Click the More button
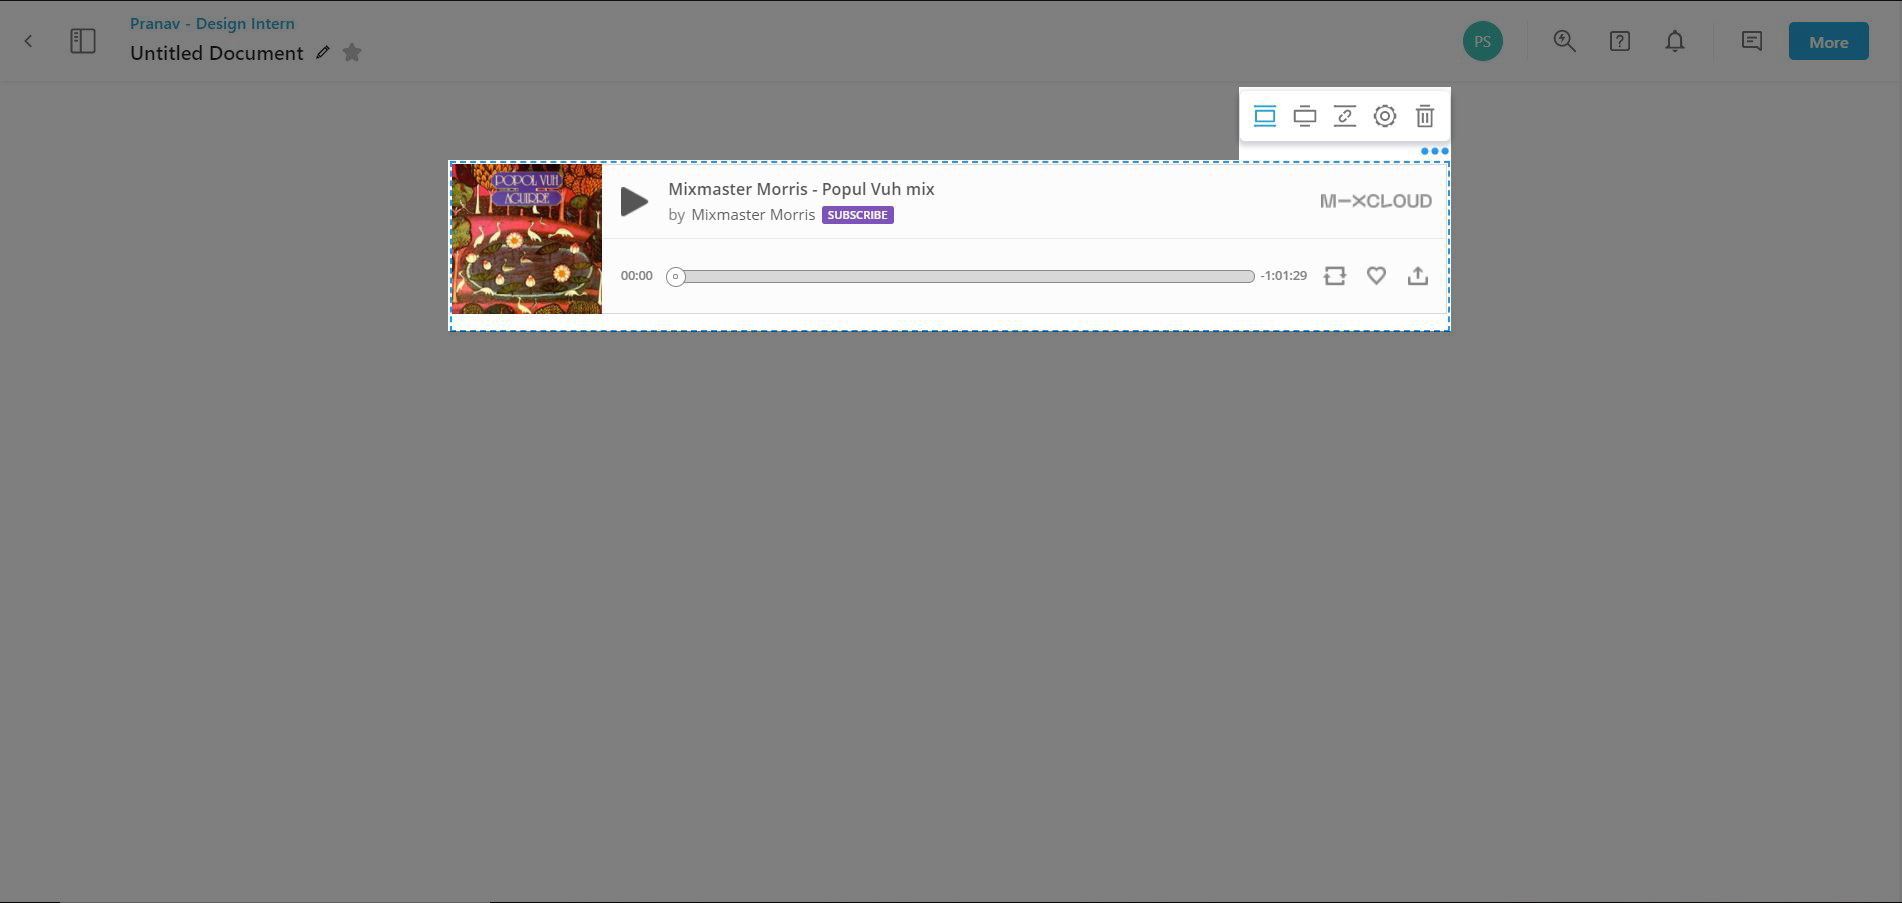This screenshot has width=1902, height=903. click(x=1828, y=42)
